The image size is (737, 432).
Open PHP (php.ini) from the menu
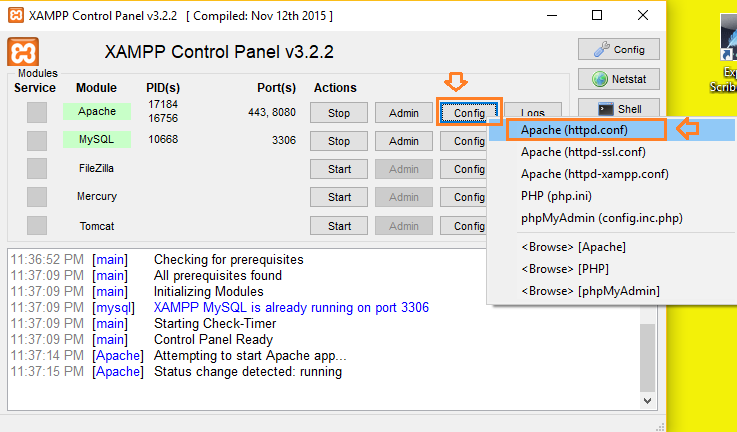pos(613,196)
